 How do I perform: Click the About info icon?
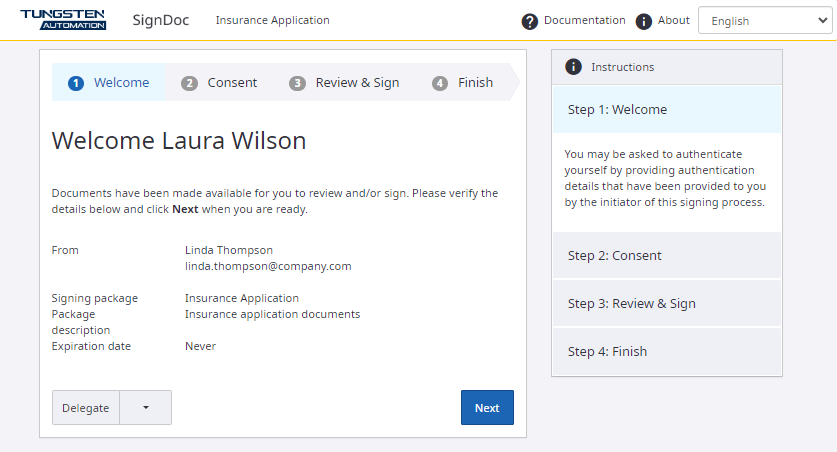point(644,21)
